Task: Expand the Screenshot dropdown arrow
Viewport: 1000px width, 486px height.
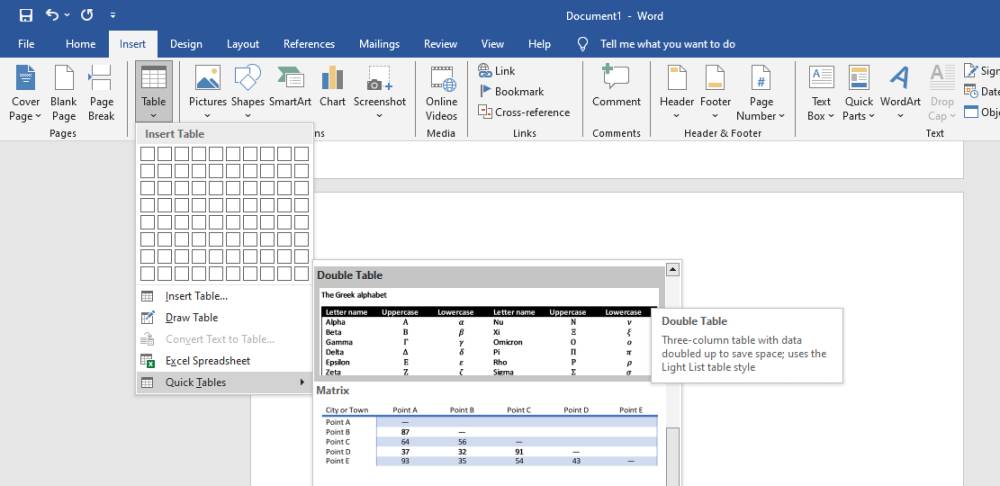Action: pos(379,116)
